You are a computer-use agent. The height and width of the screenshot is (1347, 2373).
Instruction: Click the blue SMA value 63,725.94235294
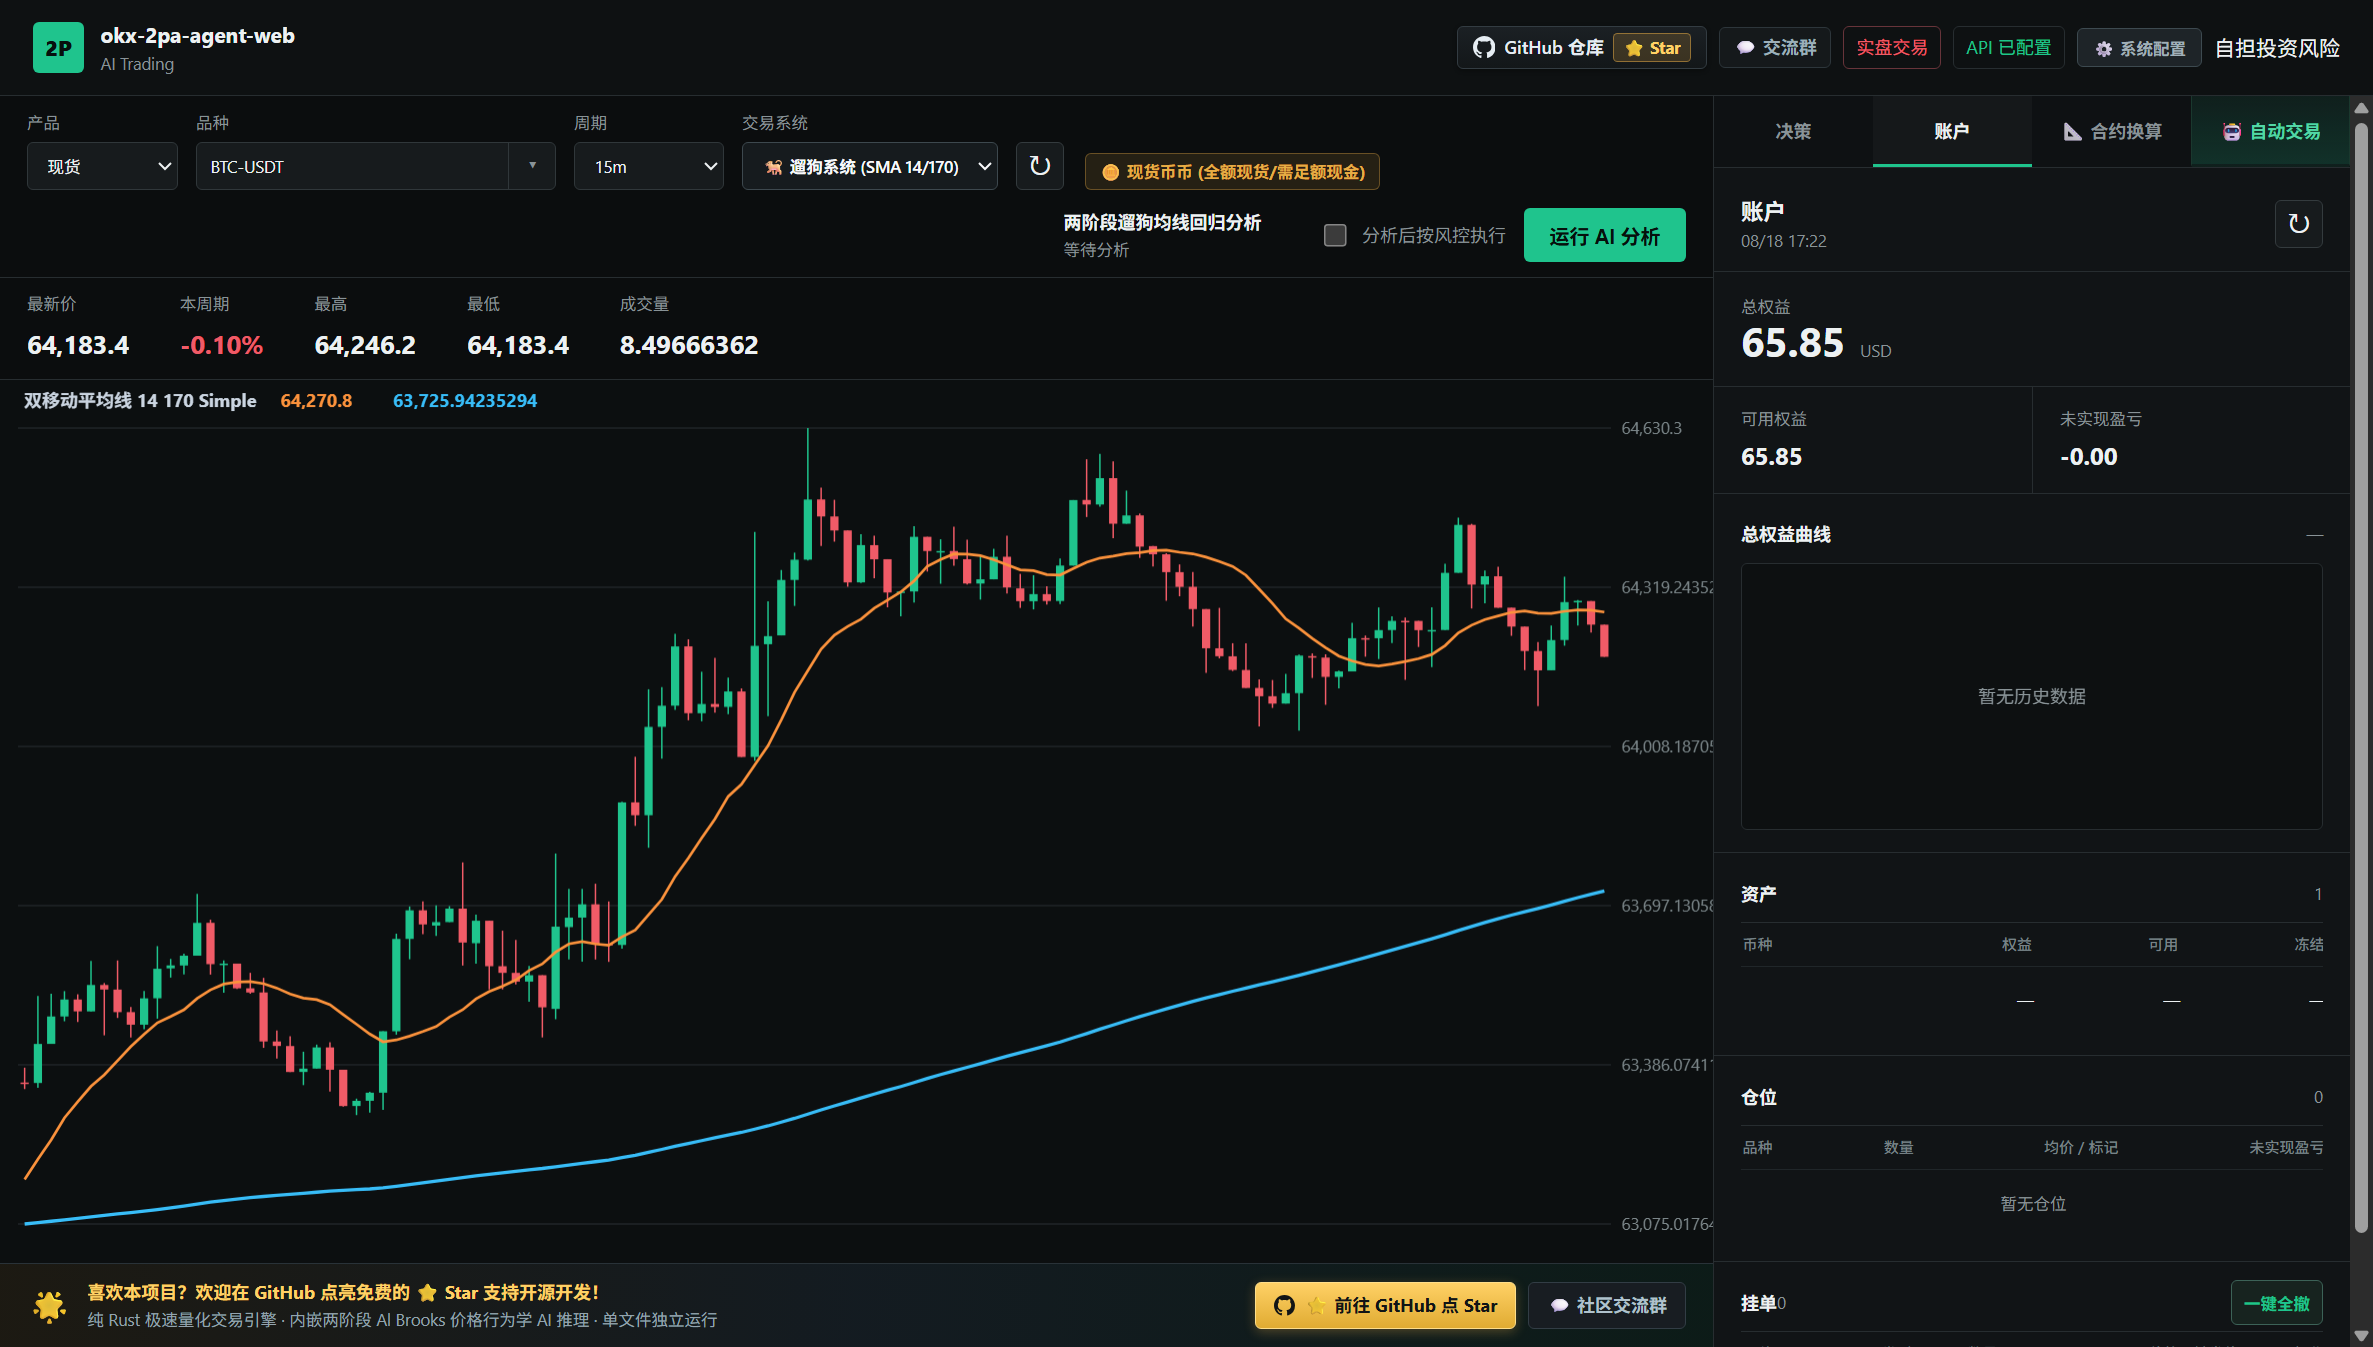465,401
